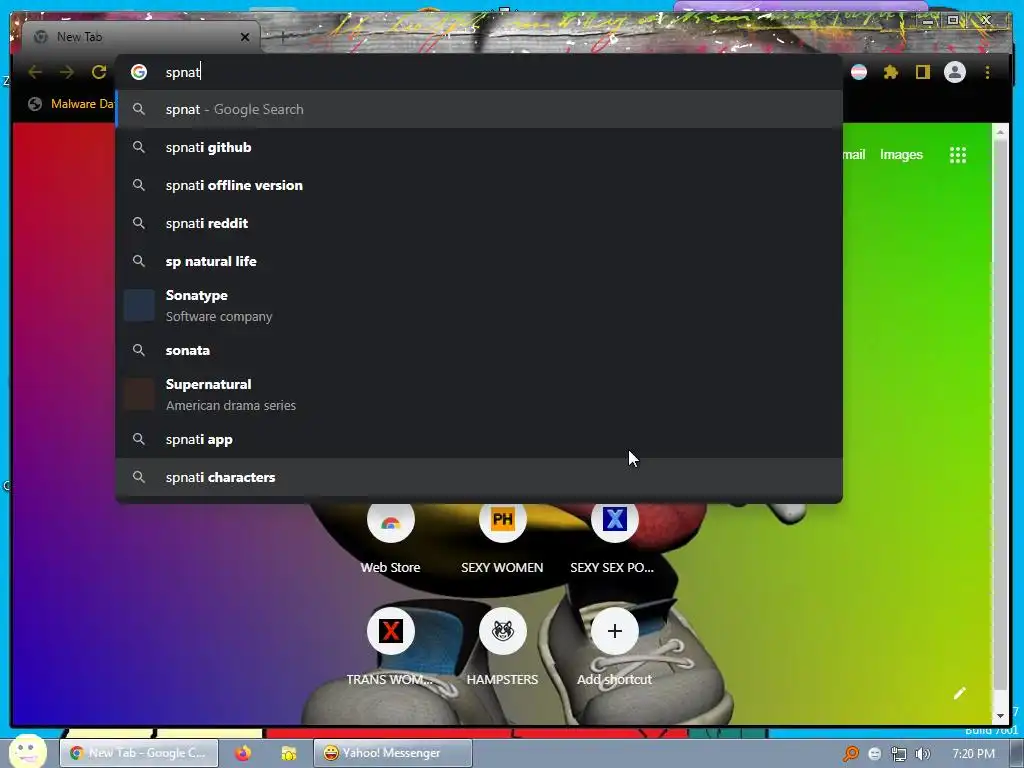The height and width of the screenshot is (768, 1024).
Task: Click the Google icon in address bar
Action: pos(138,72)
